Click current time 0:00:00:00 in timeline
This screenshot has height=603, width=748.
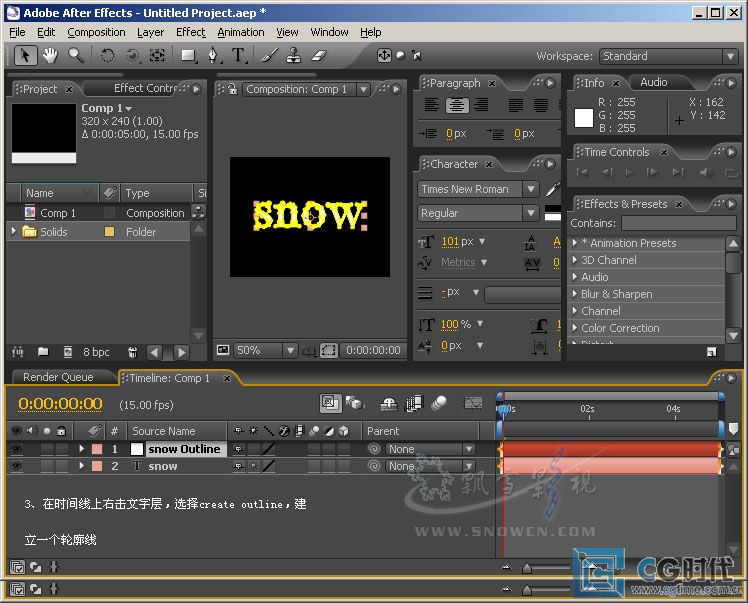60,405
